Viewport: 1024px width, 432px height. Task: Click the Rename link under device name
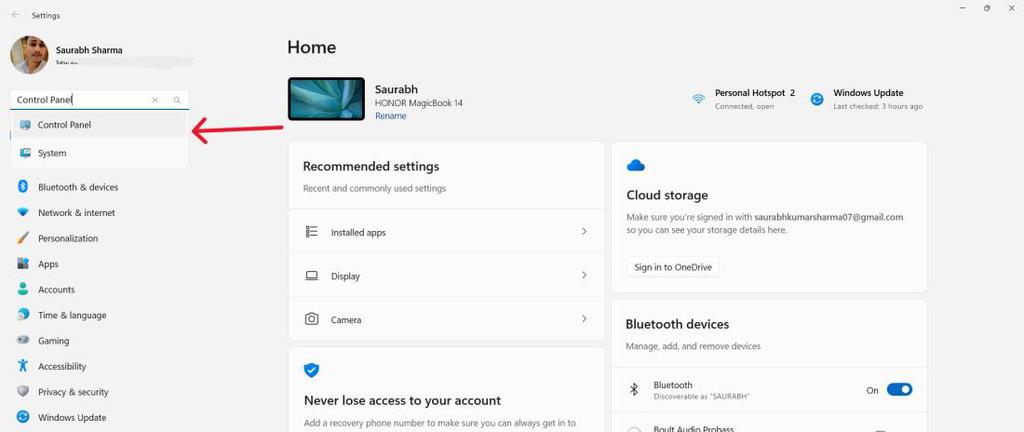click(x=390, y=116)
